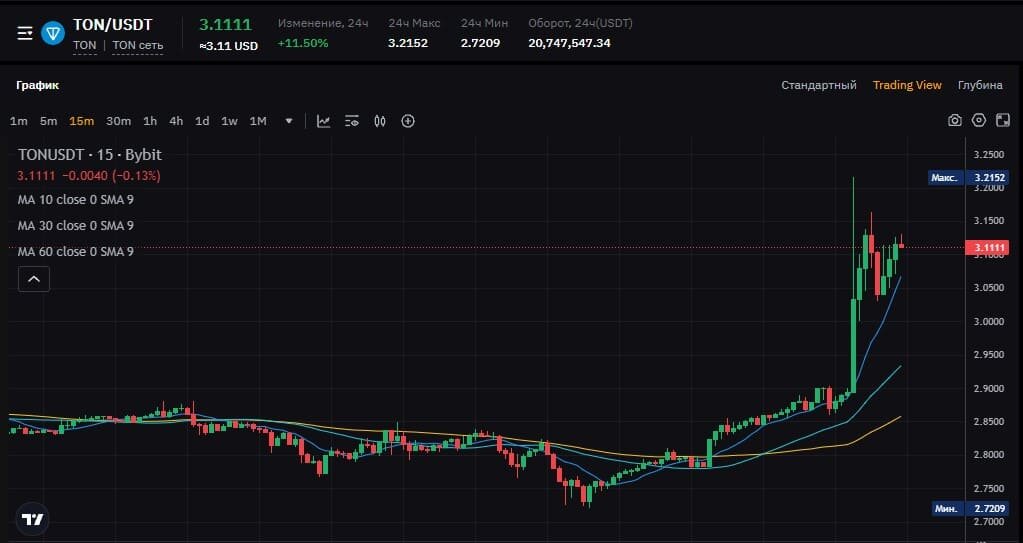Select the 1m timeframe

click(19, 121)
